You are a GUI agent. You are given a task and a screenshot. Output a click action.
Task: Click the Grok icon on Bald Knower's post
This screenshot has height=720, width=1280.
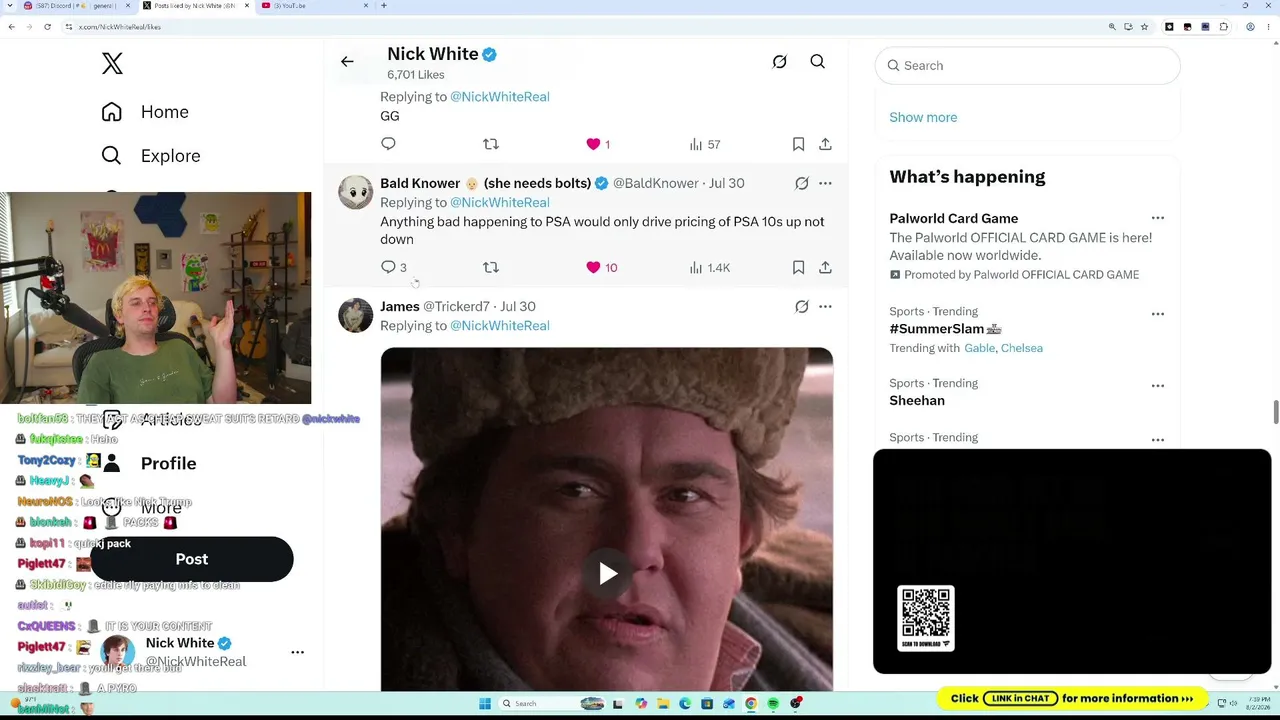pyautogui.click(x=802, y=183)
